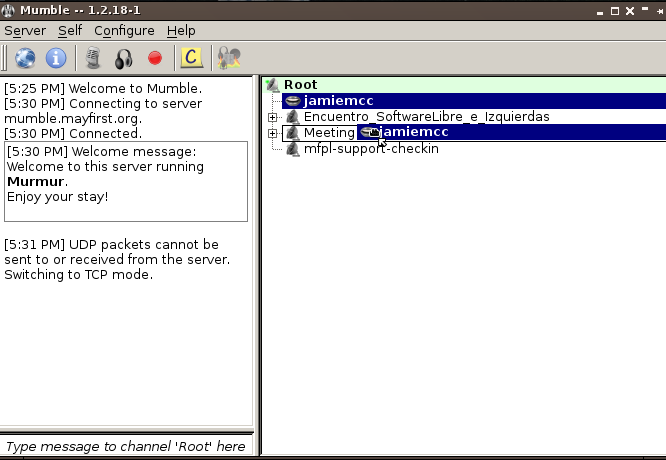
Task: Click the toolbar drag handle
Action: 4,58
